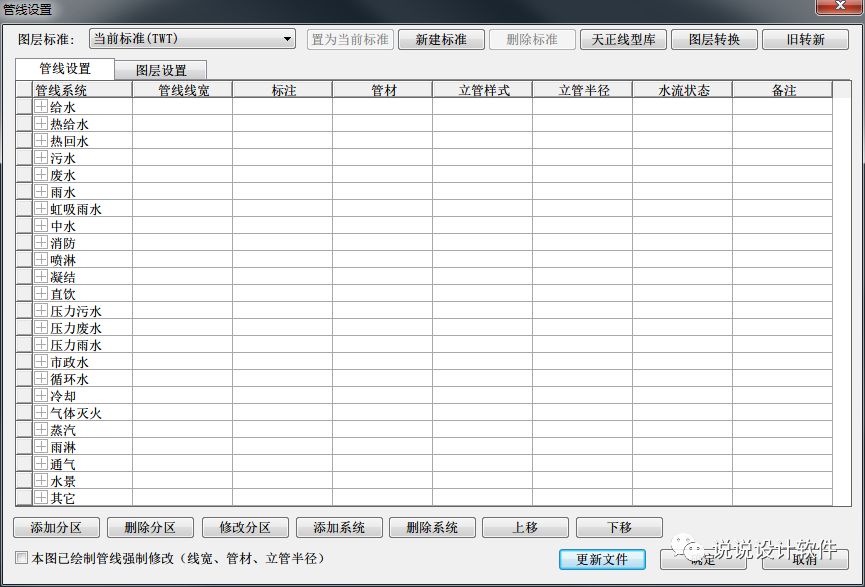Click the 上移 button
Image resolution: width=865 pixels, height=587 pixels.
526,528
